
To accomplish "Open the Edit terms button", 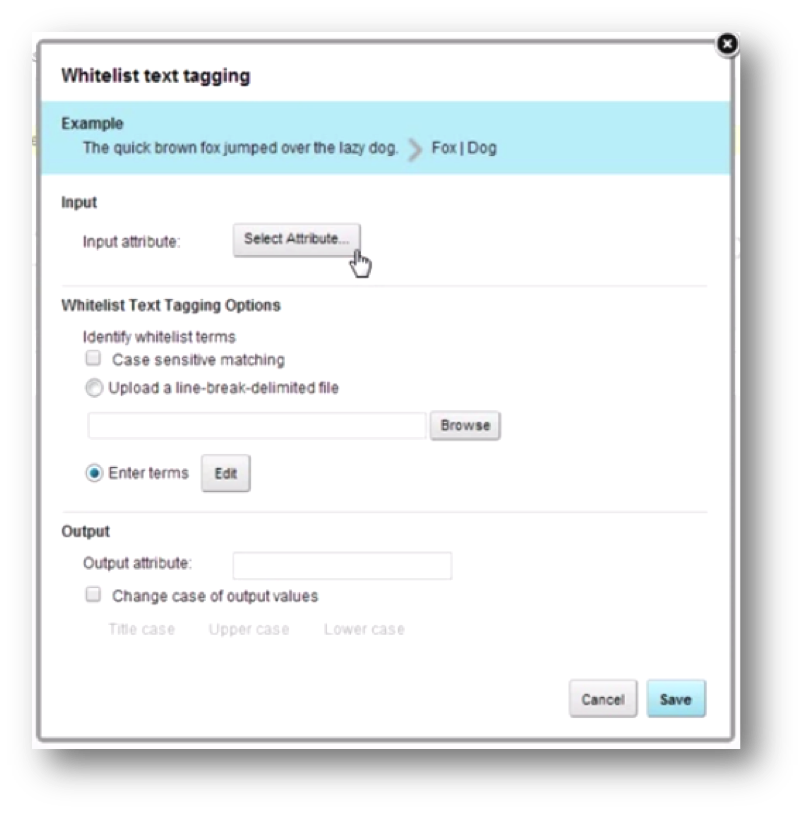I will (x=226, y=473).
